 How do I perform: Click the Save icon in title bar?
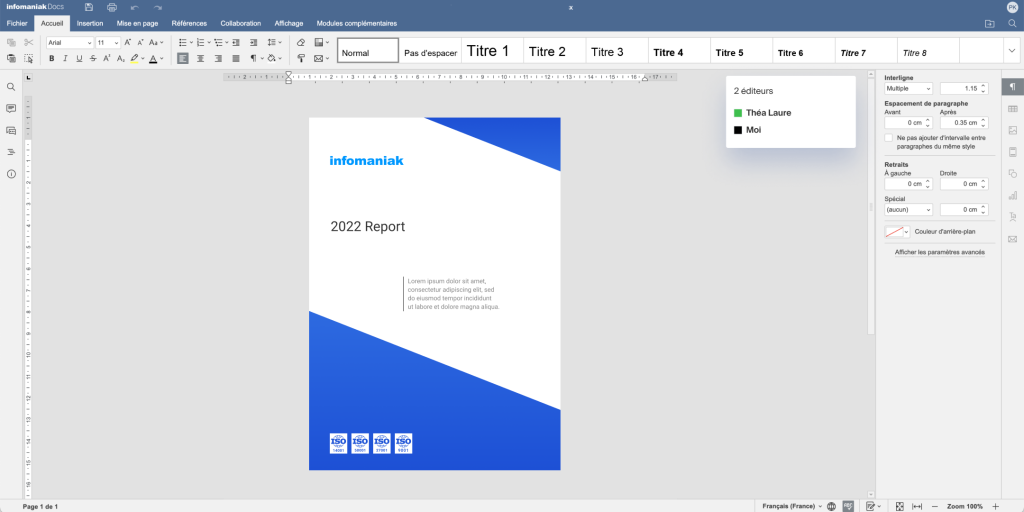[89, 7]
